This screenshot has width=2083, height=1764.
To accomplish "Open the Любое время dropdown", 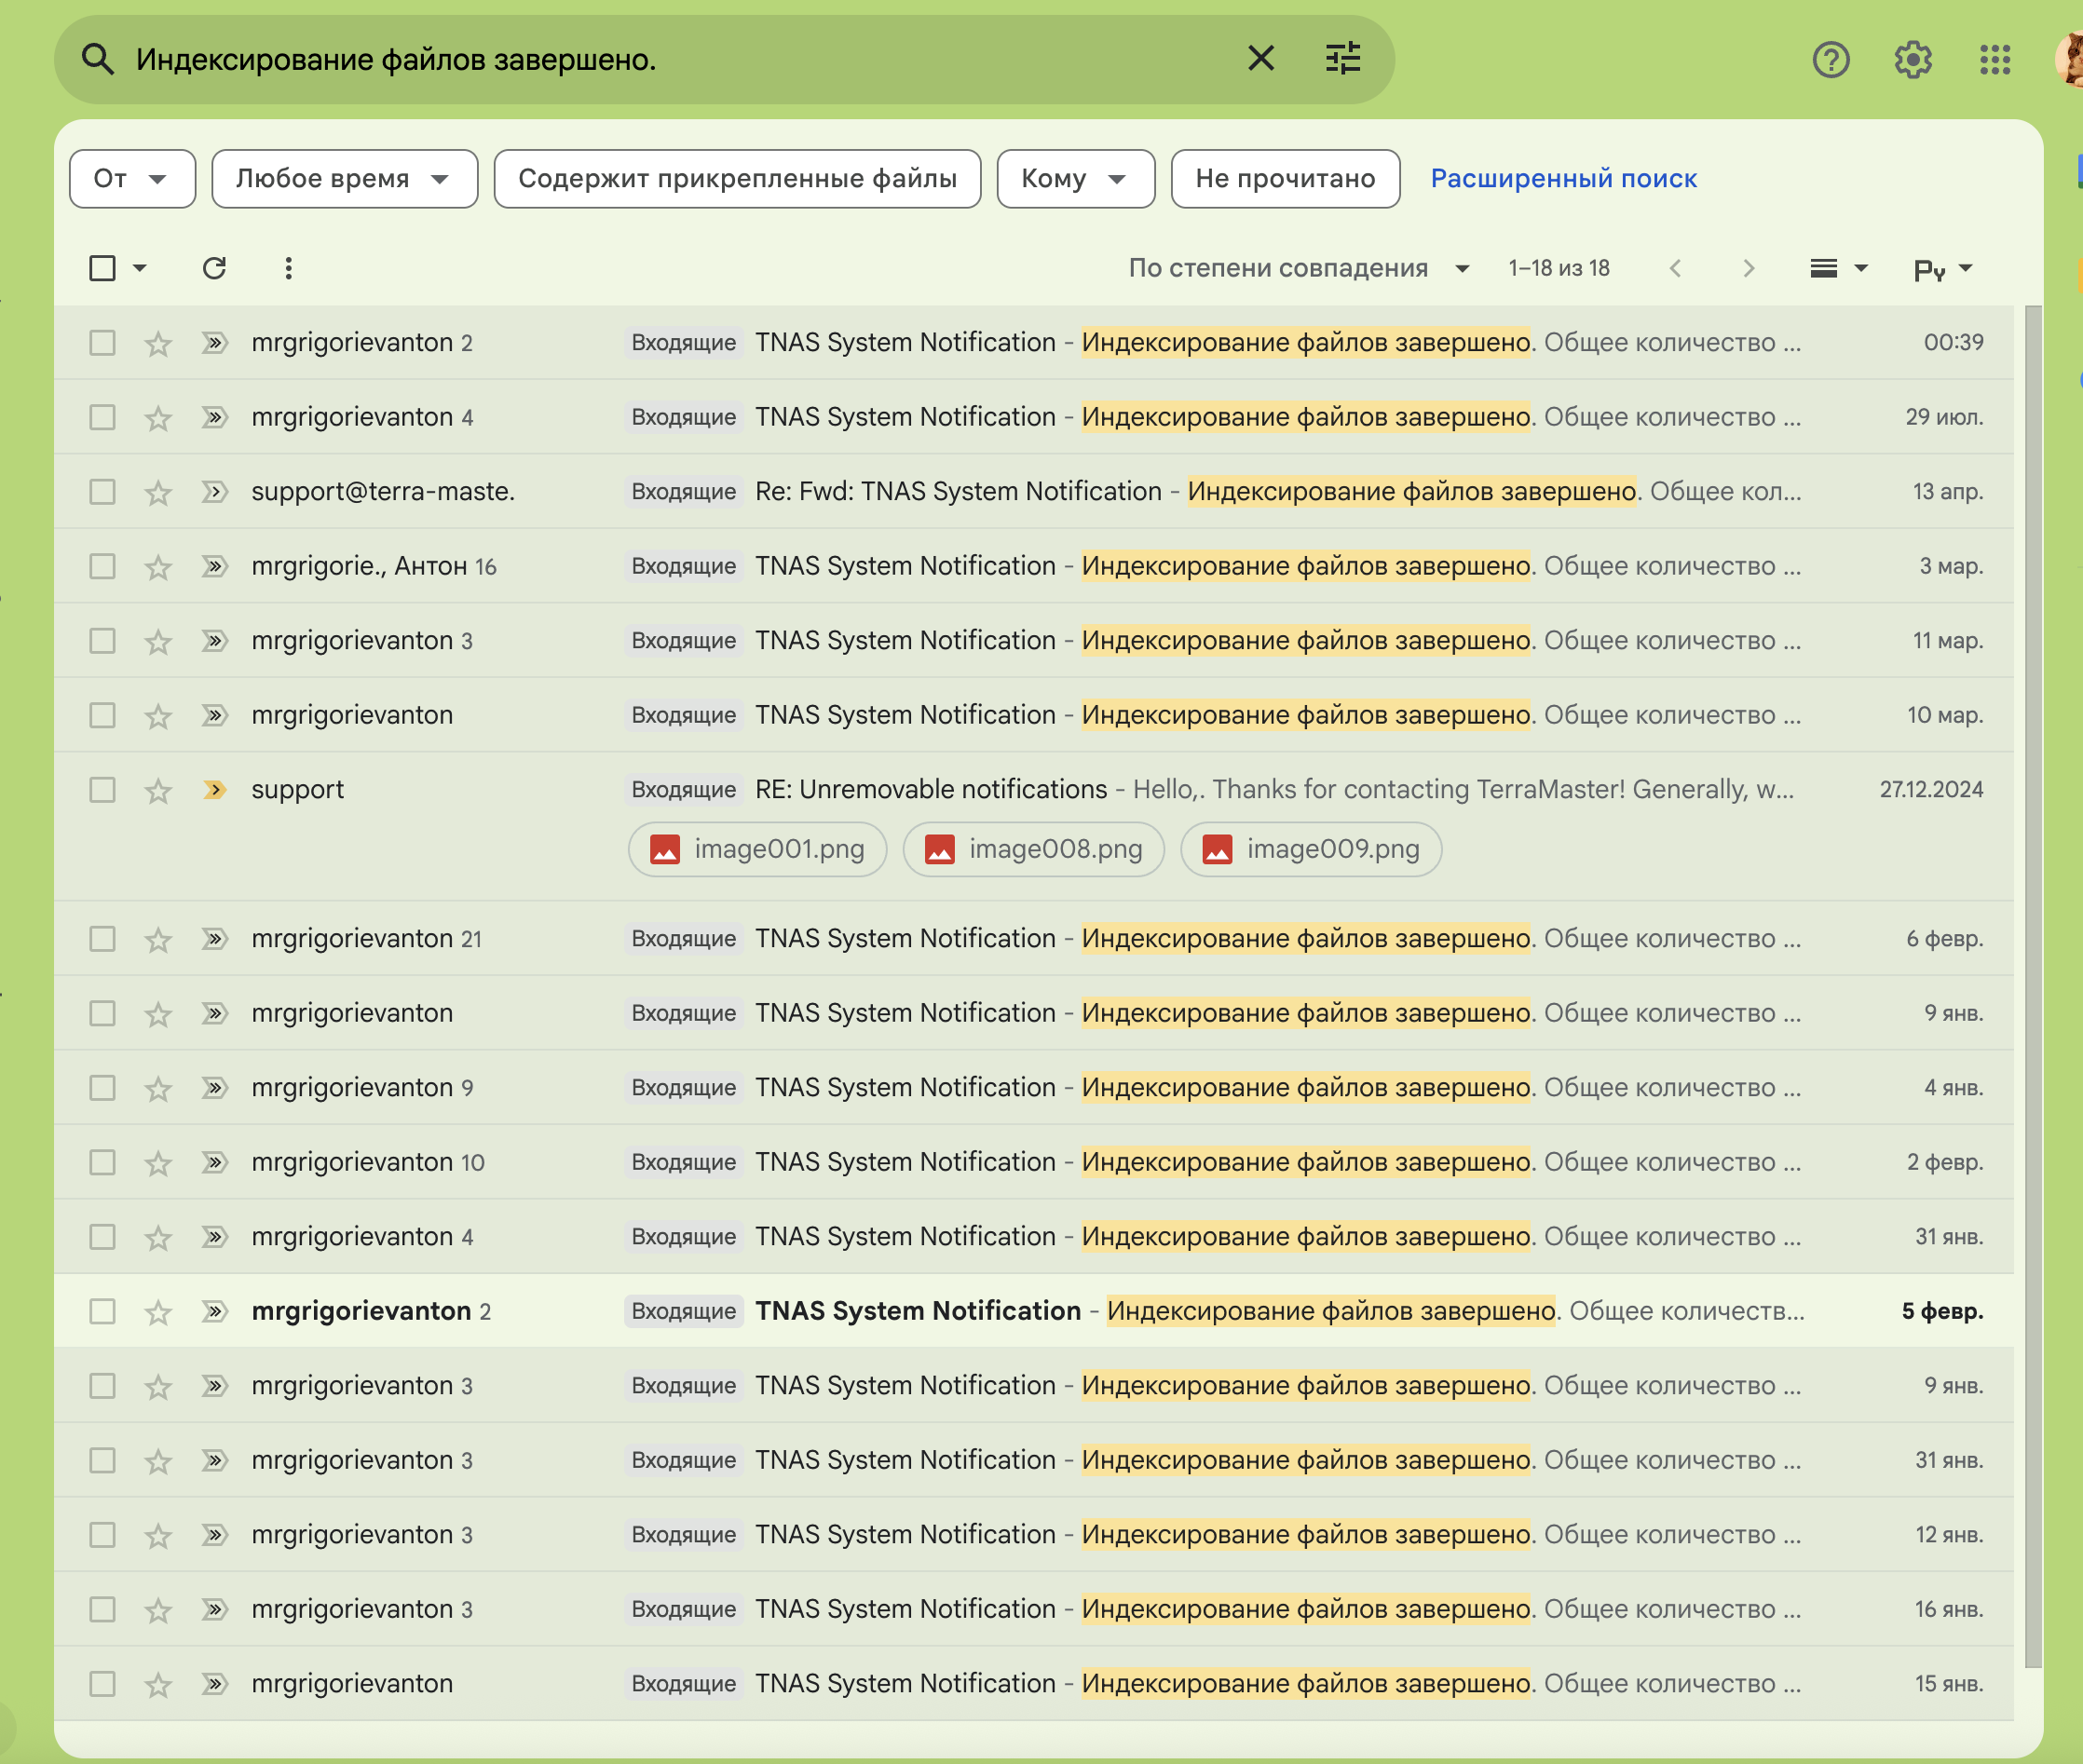I will coord(344,179).
